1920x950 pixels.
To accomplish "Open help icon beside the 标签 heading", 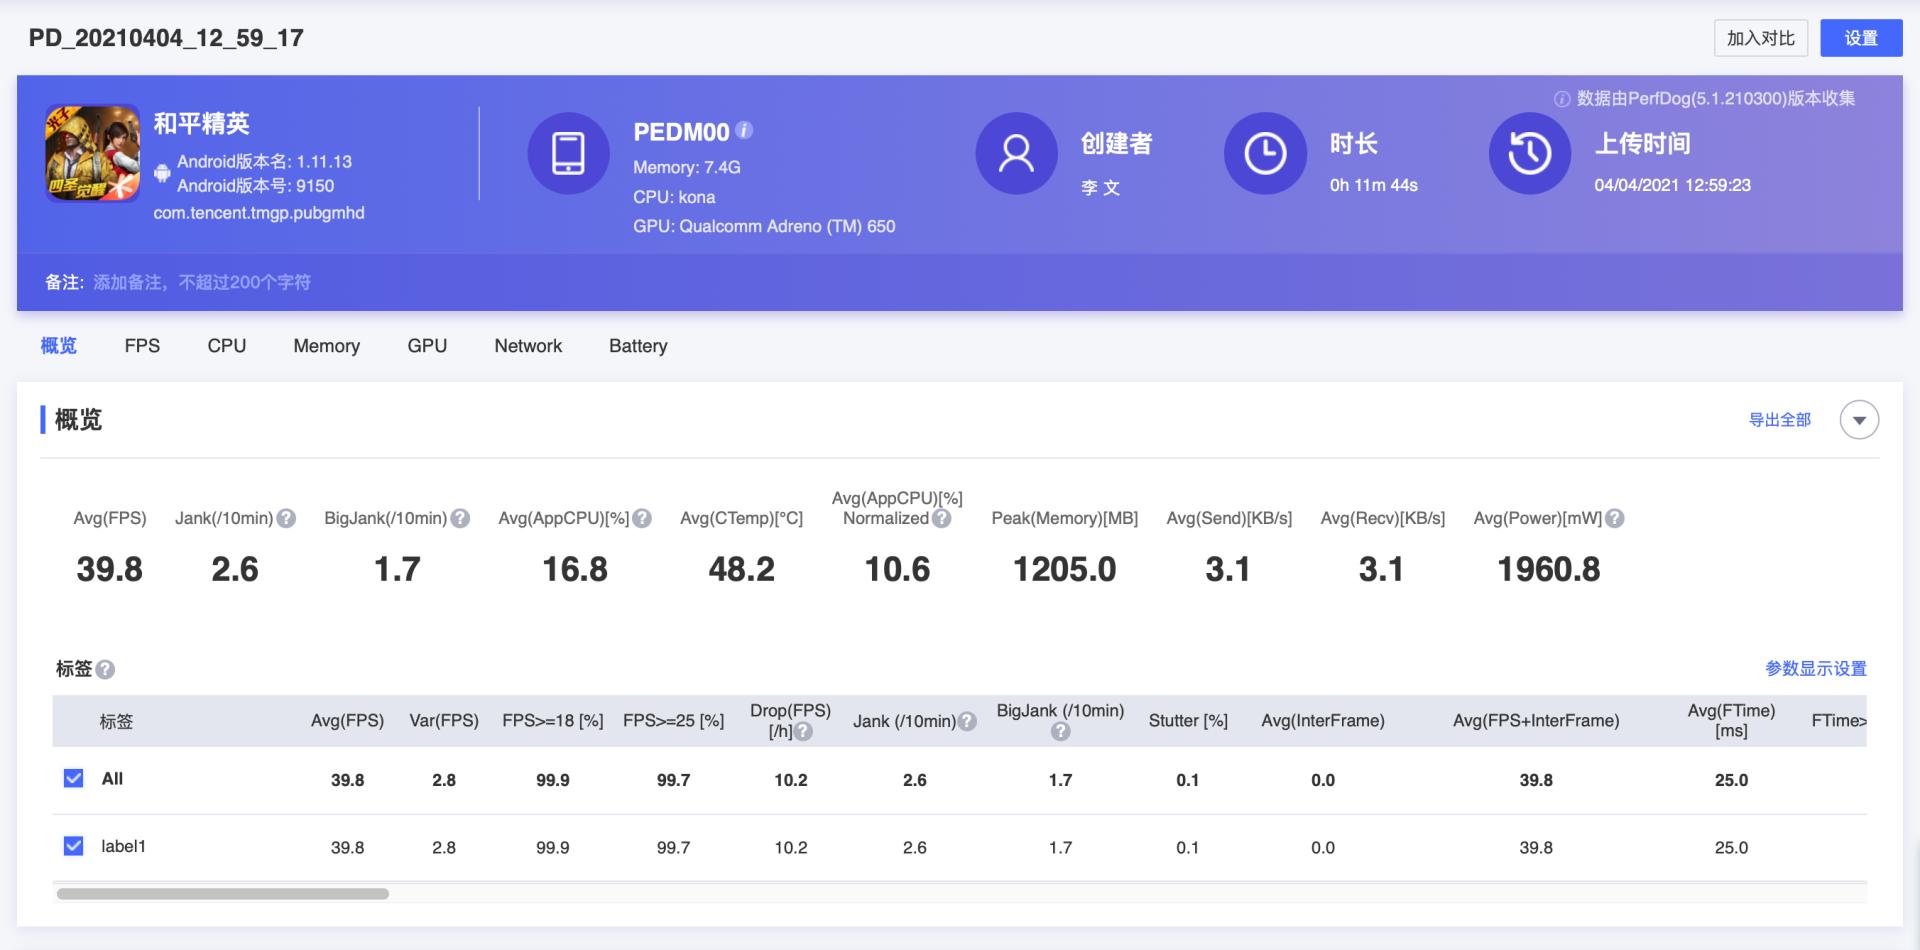I will [105, 669].
